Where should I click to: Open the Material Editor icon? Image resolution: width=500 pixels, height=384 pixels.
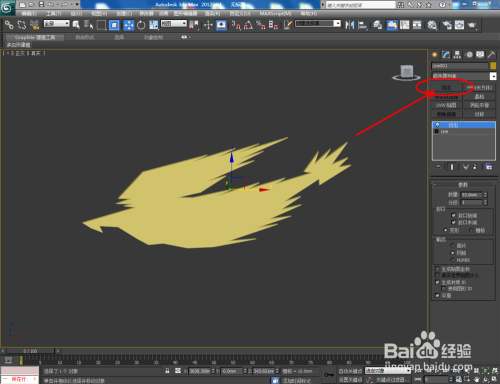tap(432, 25)
